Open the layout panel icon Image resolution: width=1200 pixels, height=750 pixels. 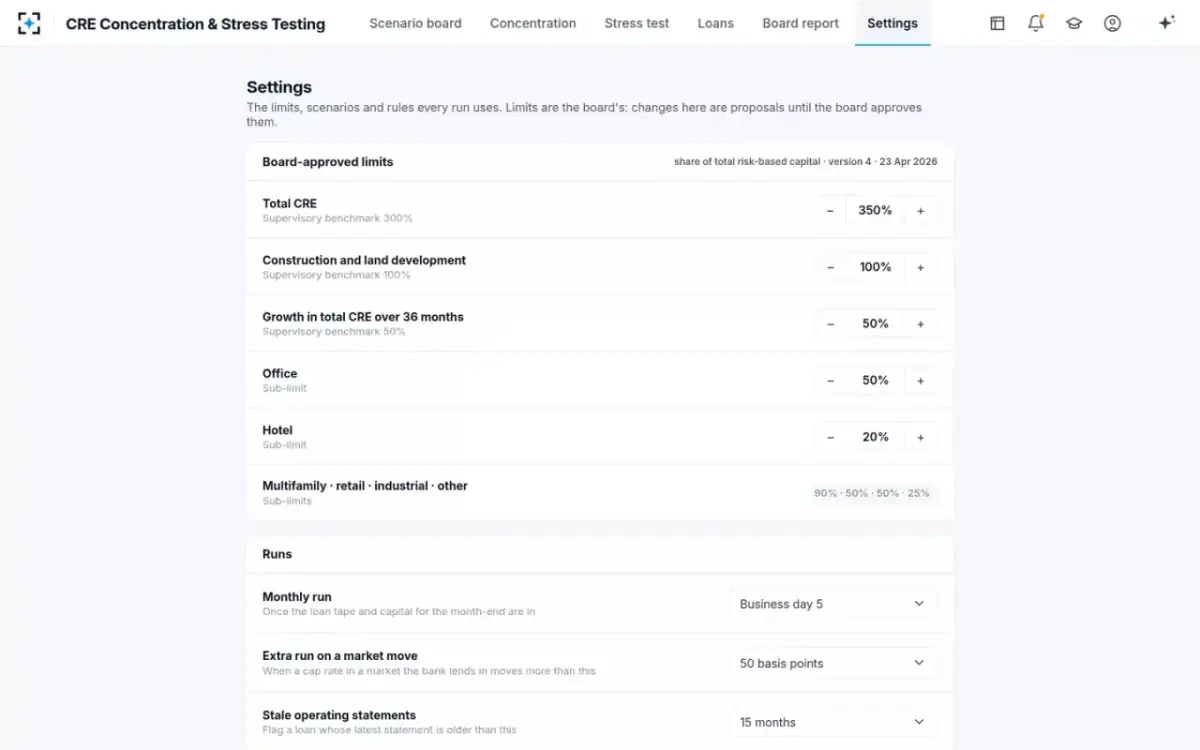(997, 23)
